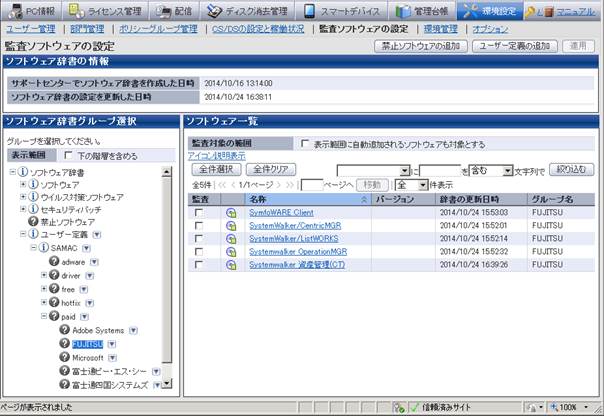This screenshot has height=416, width=604.
Task: Check audit box for SymfoWARE Client
Action: tap(199, 213)
